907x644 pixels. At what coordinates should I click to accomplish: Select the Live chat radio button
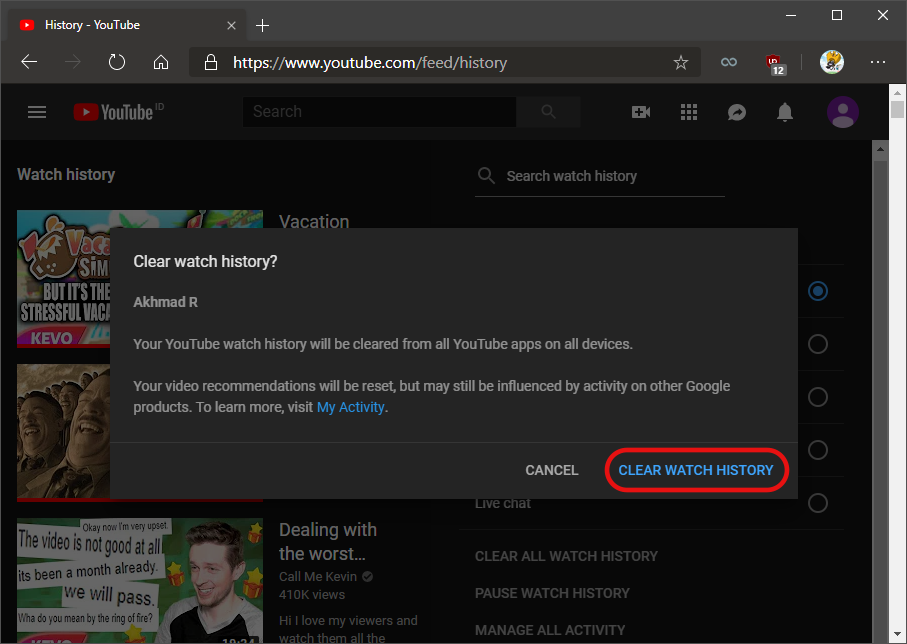click(818, 502)
